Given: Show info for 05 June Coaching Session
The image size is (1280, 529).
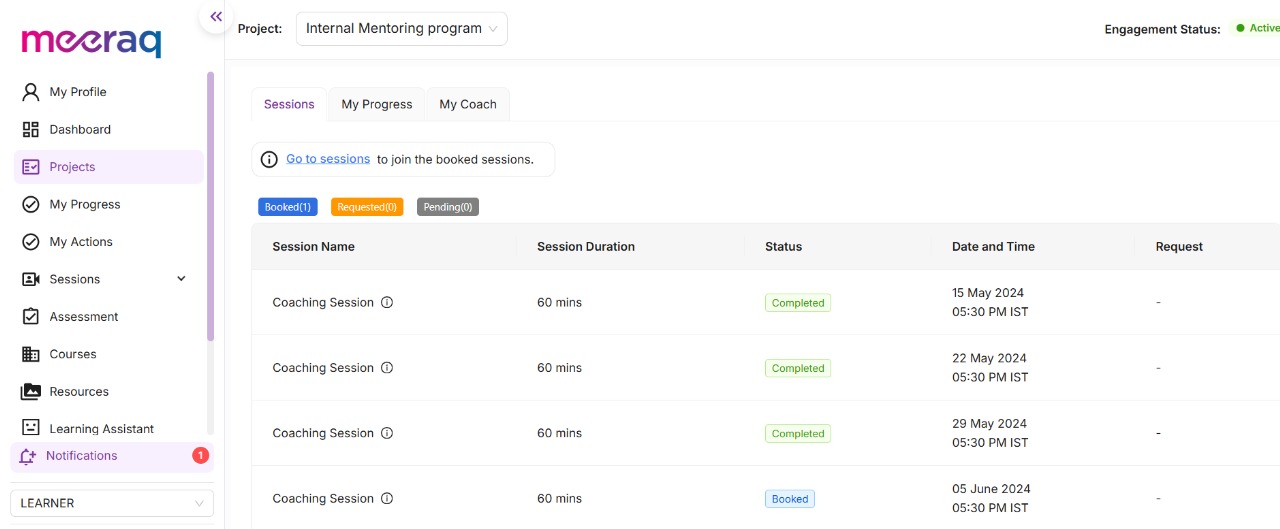Looking at the screenshot, I should (387, 498).
